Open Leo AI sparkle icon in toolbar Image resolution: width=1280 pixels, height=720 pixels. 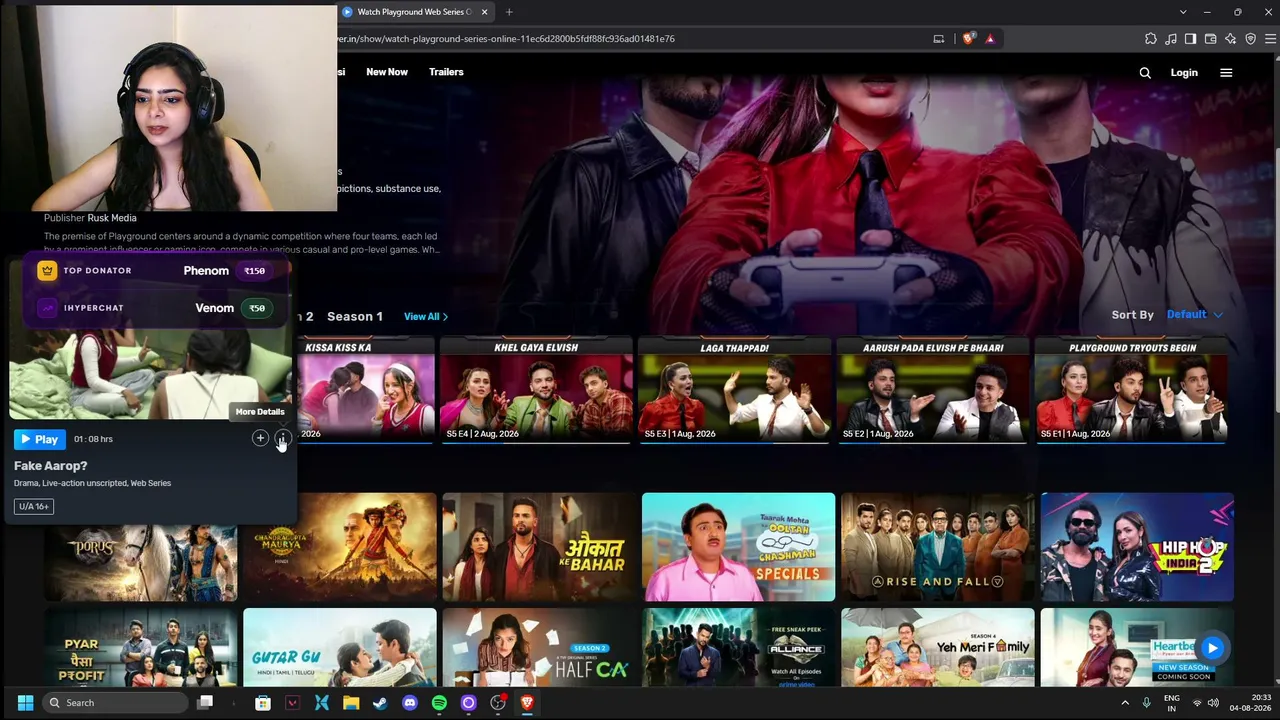point(1230,39)
